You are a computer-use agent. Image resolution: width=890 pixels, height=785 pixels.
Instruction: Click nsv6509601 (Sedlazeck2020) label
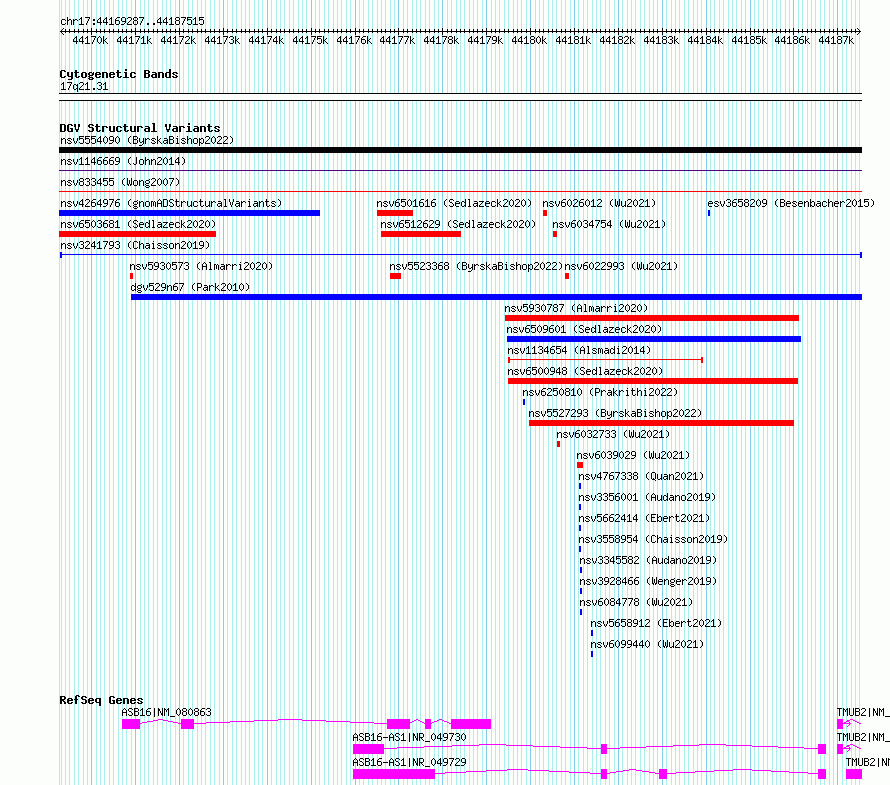pyautogui.click(x=584, y=329)
